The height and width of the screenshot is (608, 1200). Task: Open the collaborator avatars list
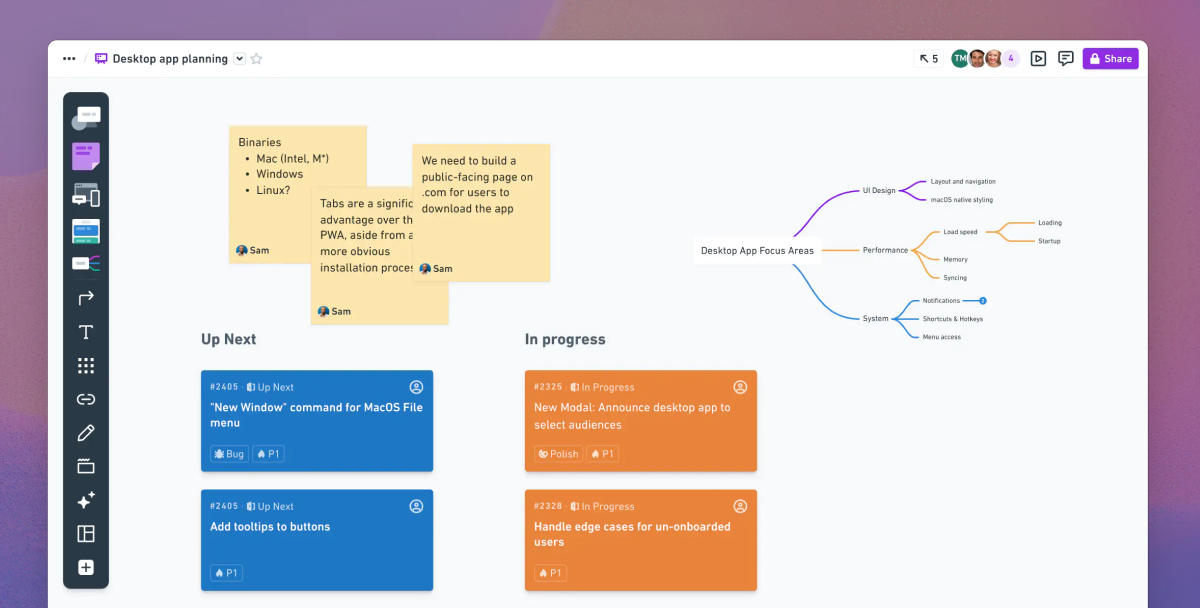984,59
